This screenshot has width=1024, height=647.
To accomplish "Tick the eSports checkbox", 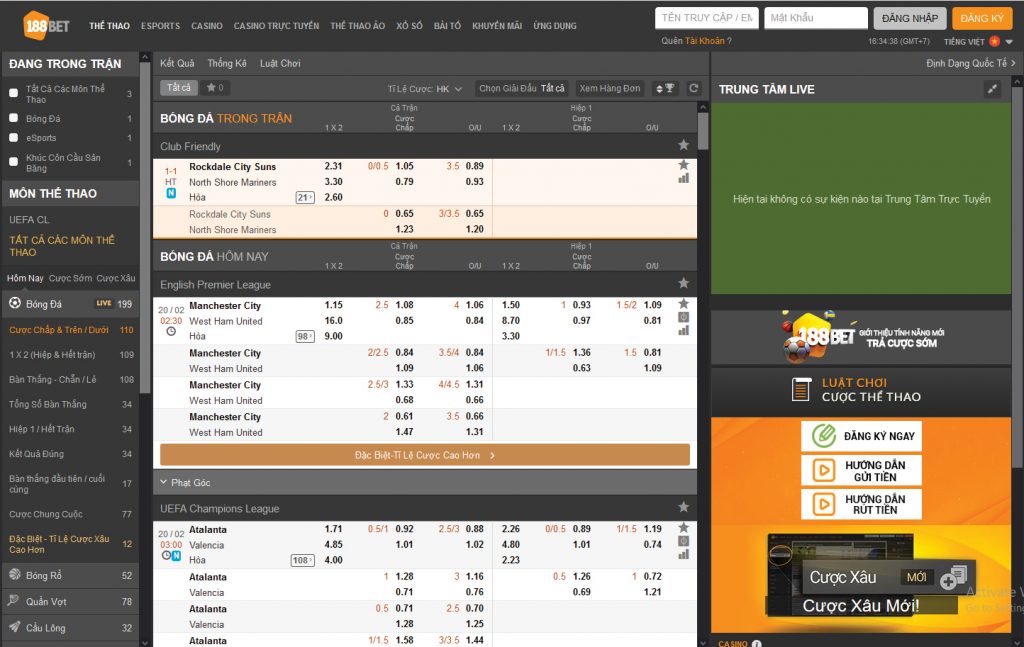I will click(x=13, y=138).
